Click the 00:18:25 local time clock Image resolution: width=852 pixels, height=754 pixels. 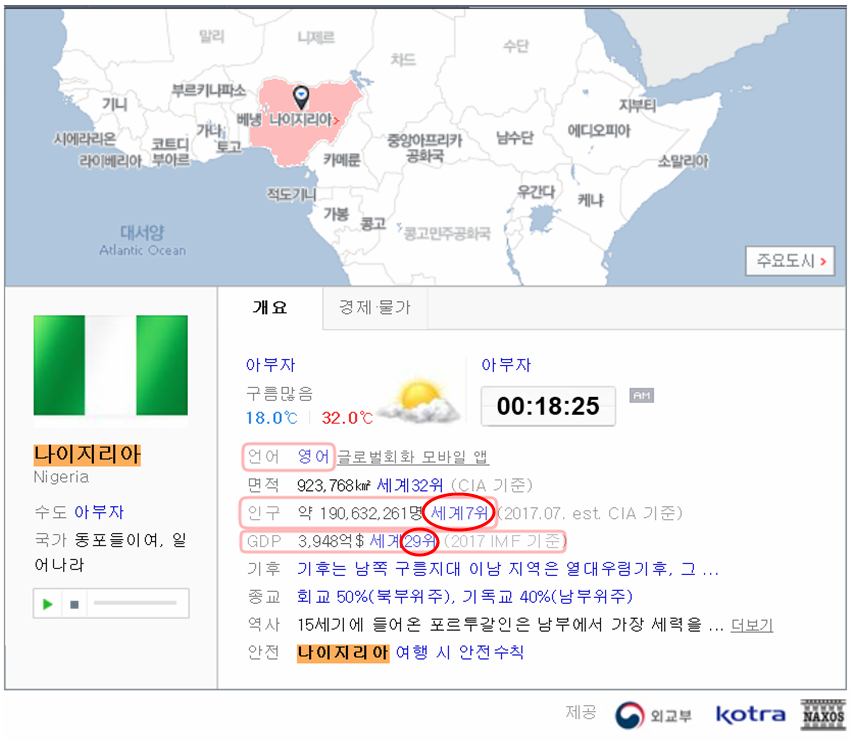pos(548,405)
